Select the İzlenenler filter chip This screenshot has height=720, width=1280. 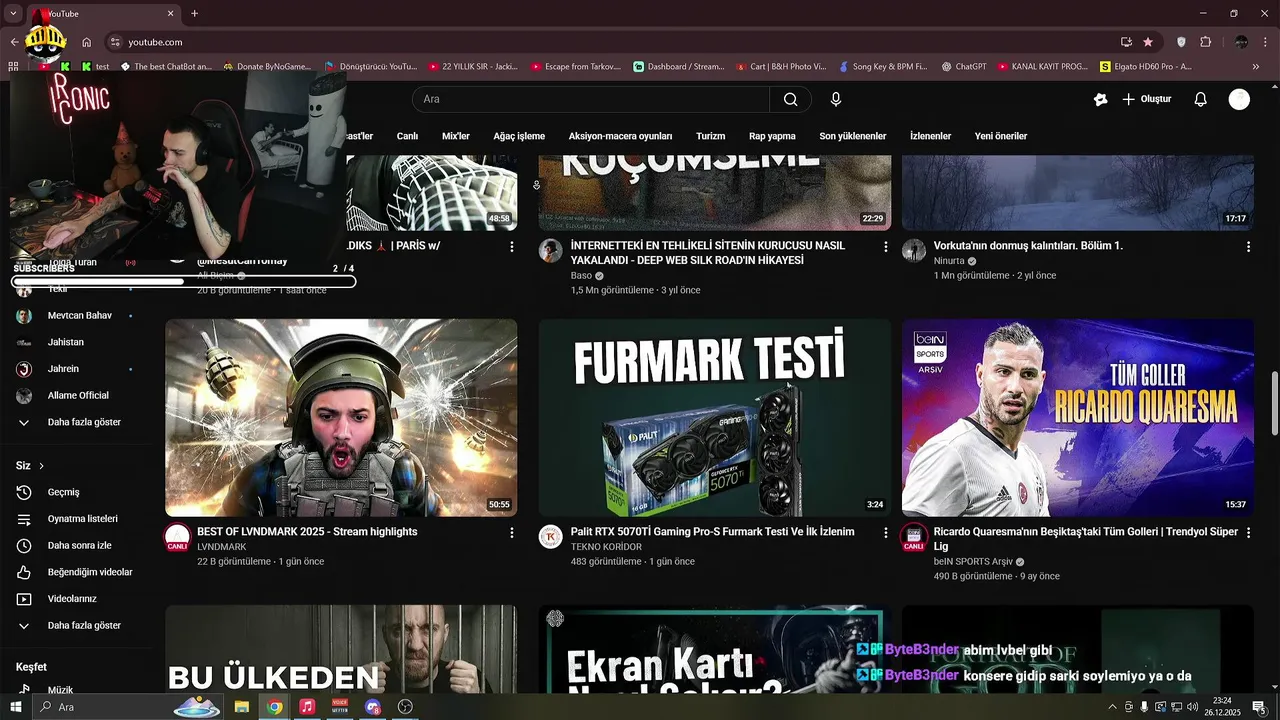(930, 136)
